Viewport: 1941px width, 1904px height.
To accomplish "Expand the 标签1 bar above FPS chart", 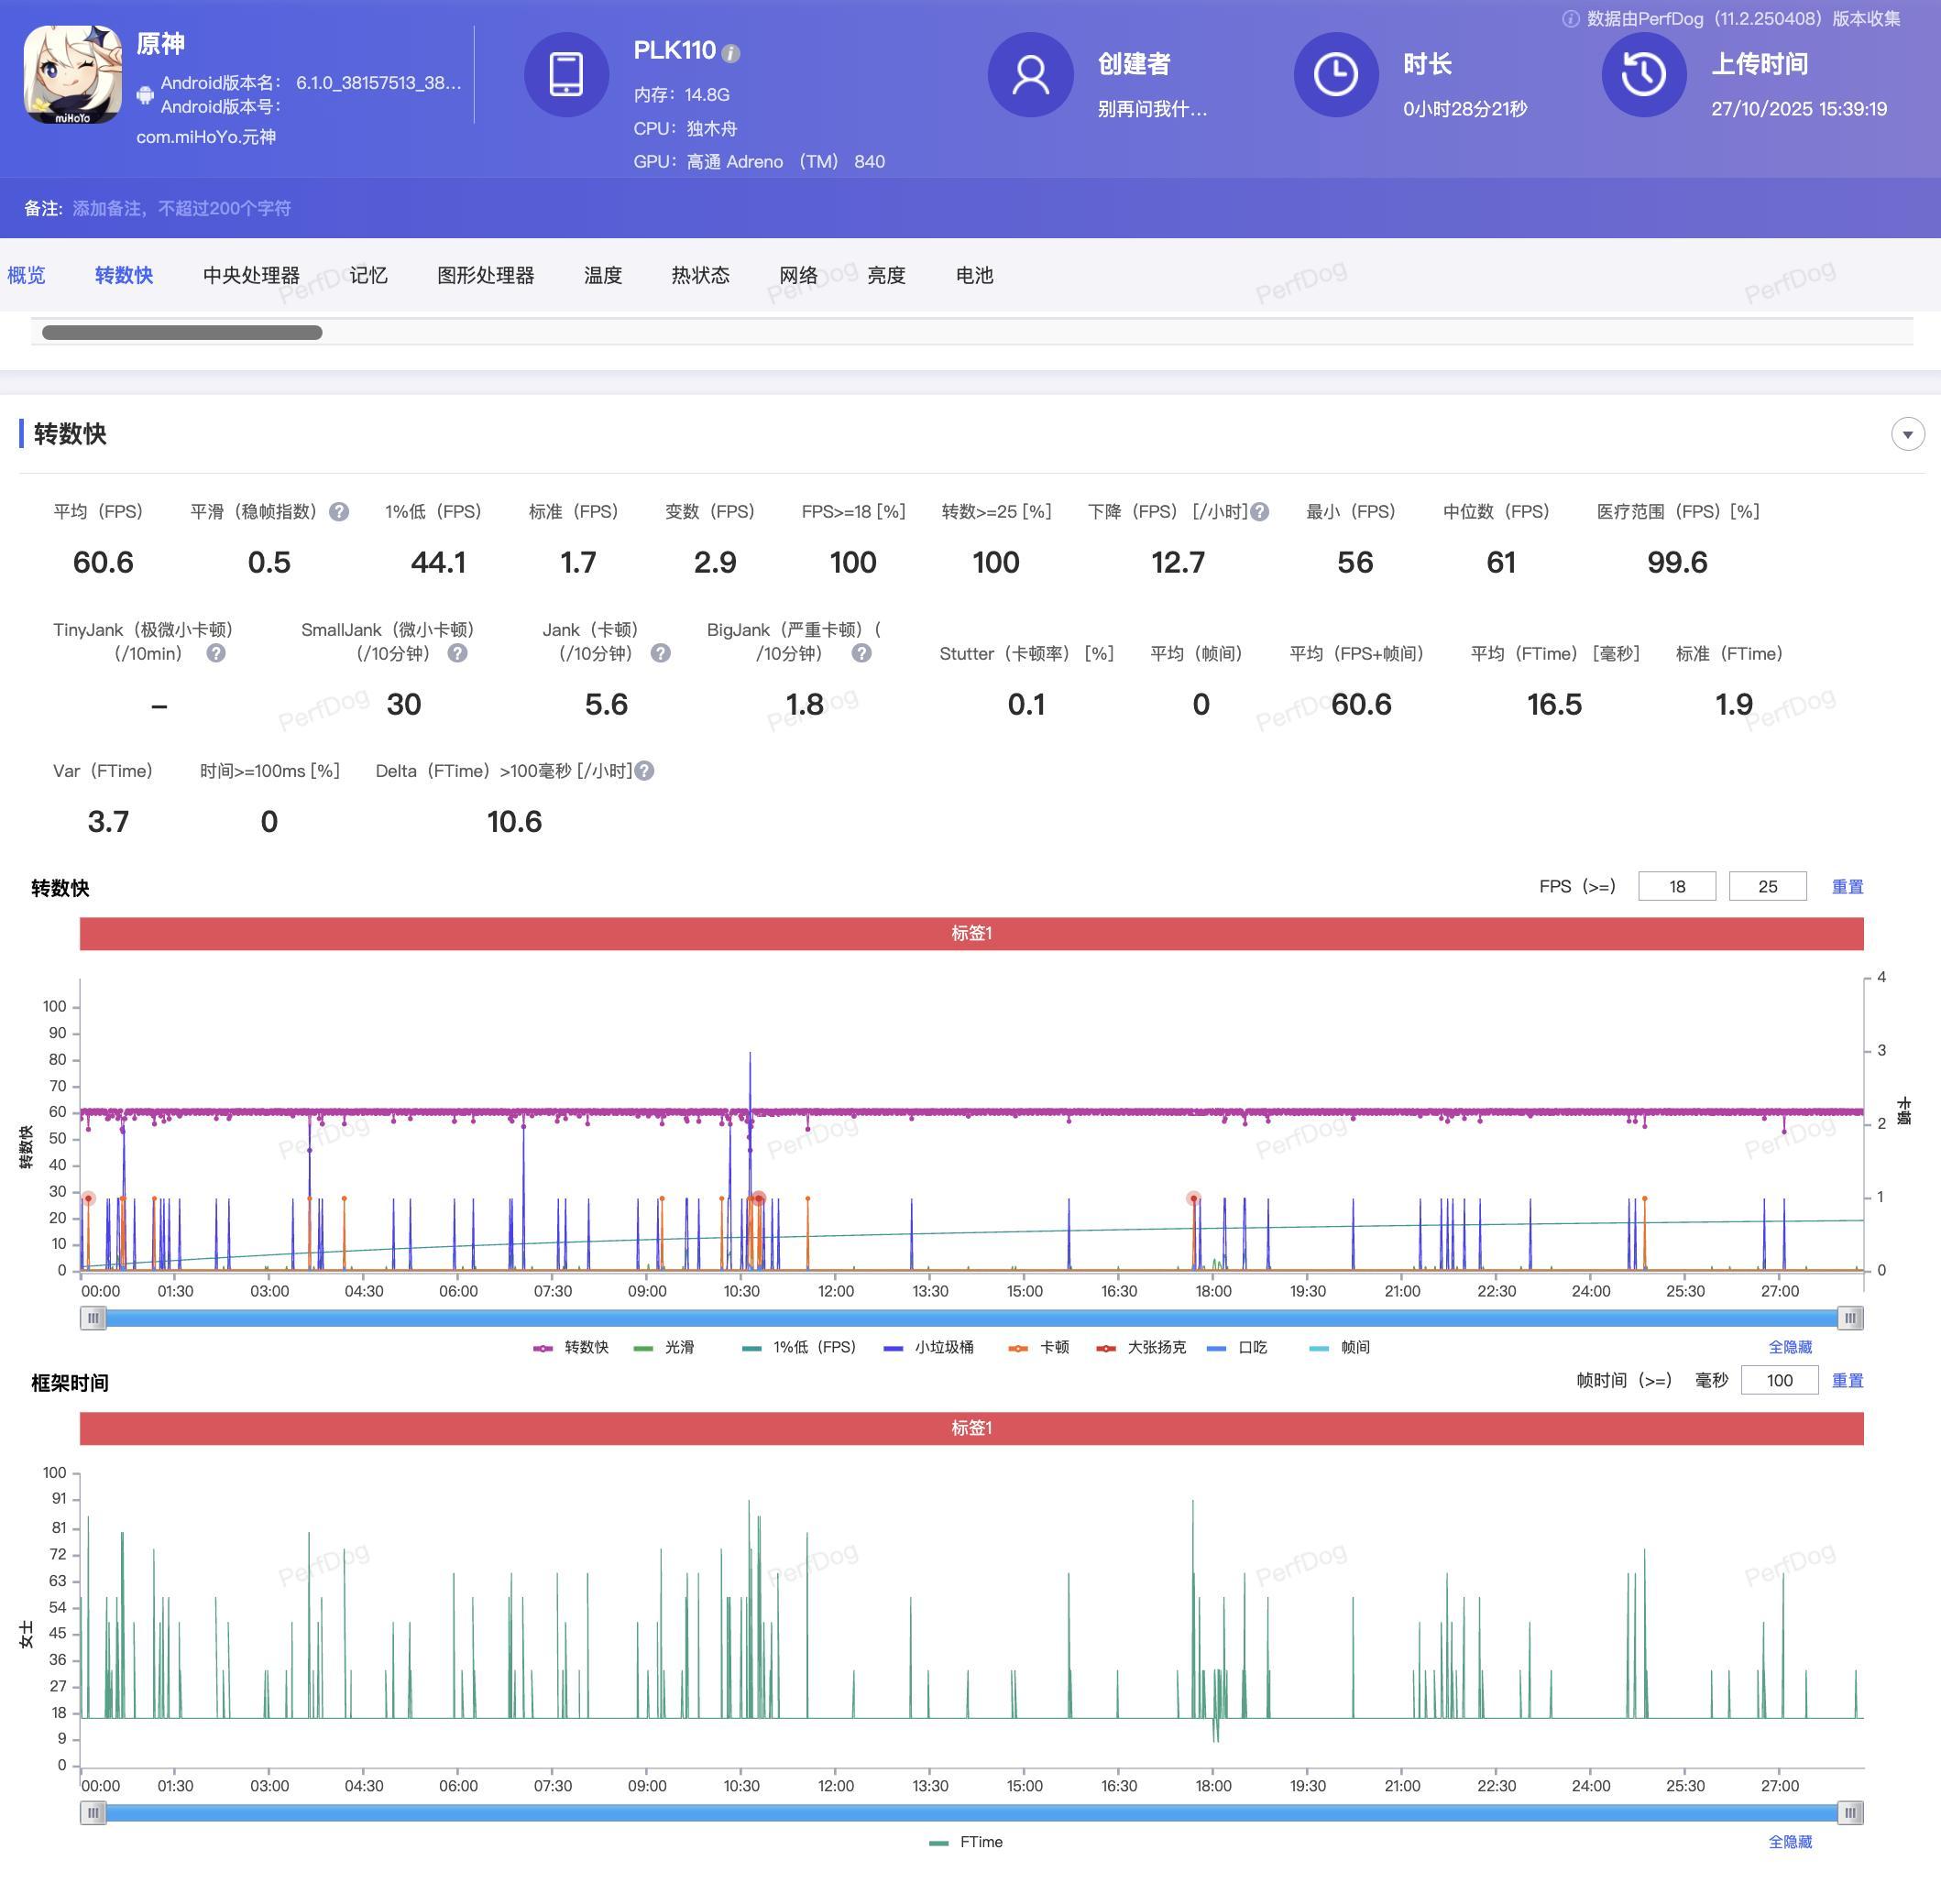I will click(971, 933).
